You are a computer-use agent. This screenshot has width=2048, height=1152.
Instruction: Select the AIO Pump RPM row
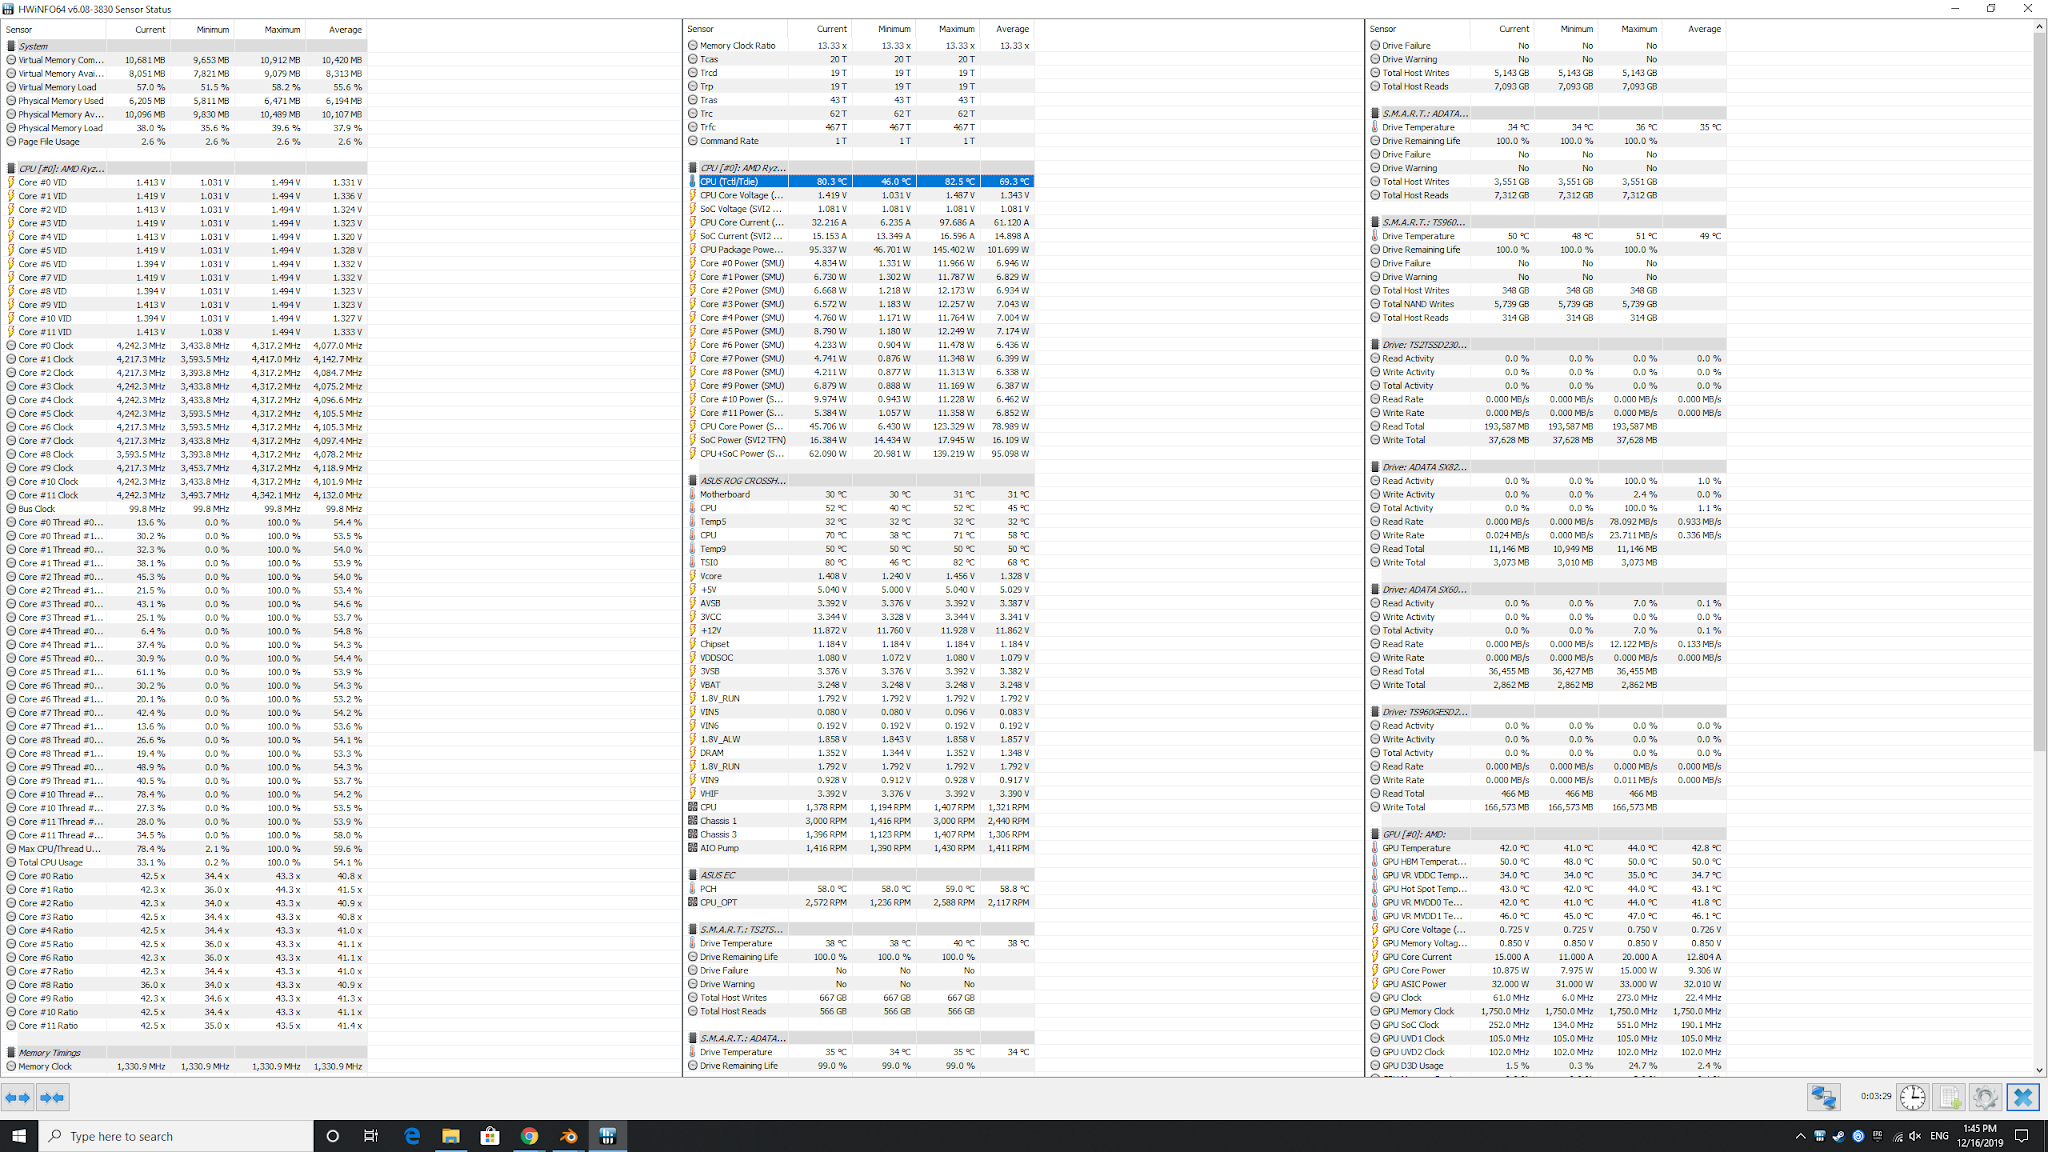(x=860, y=848)
